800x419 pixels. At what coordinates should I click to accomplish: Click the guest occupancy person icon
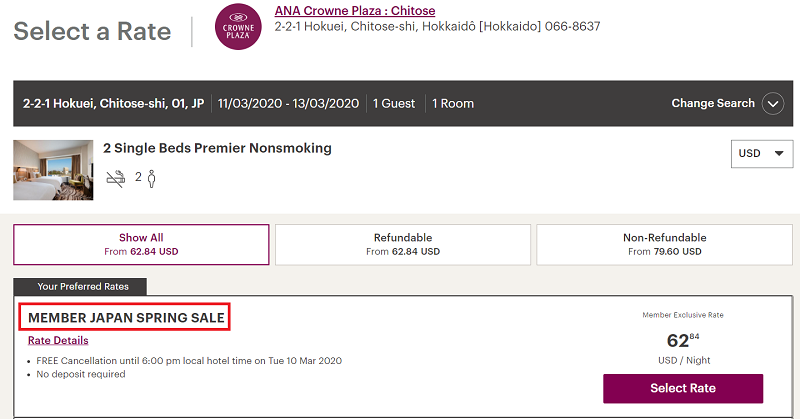point(151,179)
